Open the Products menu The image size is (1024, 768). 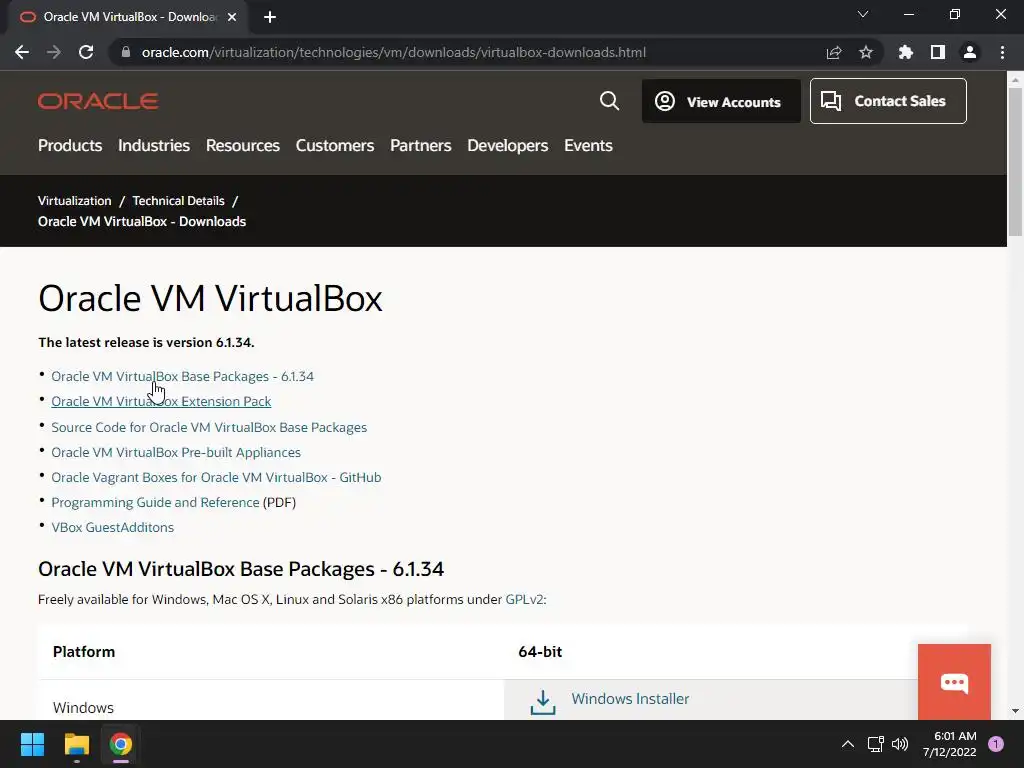[70, 146]
